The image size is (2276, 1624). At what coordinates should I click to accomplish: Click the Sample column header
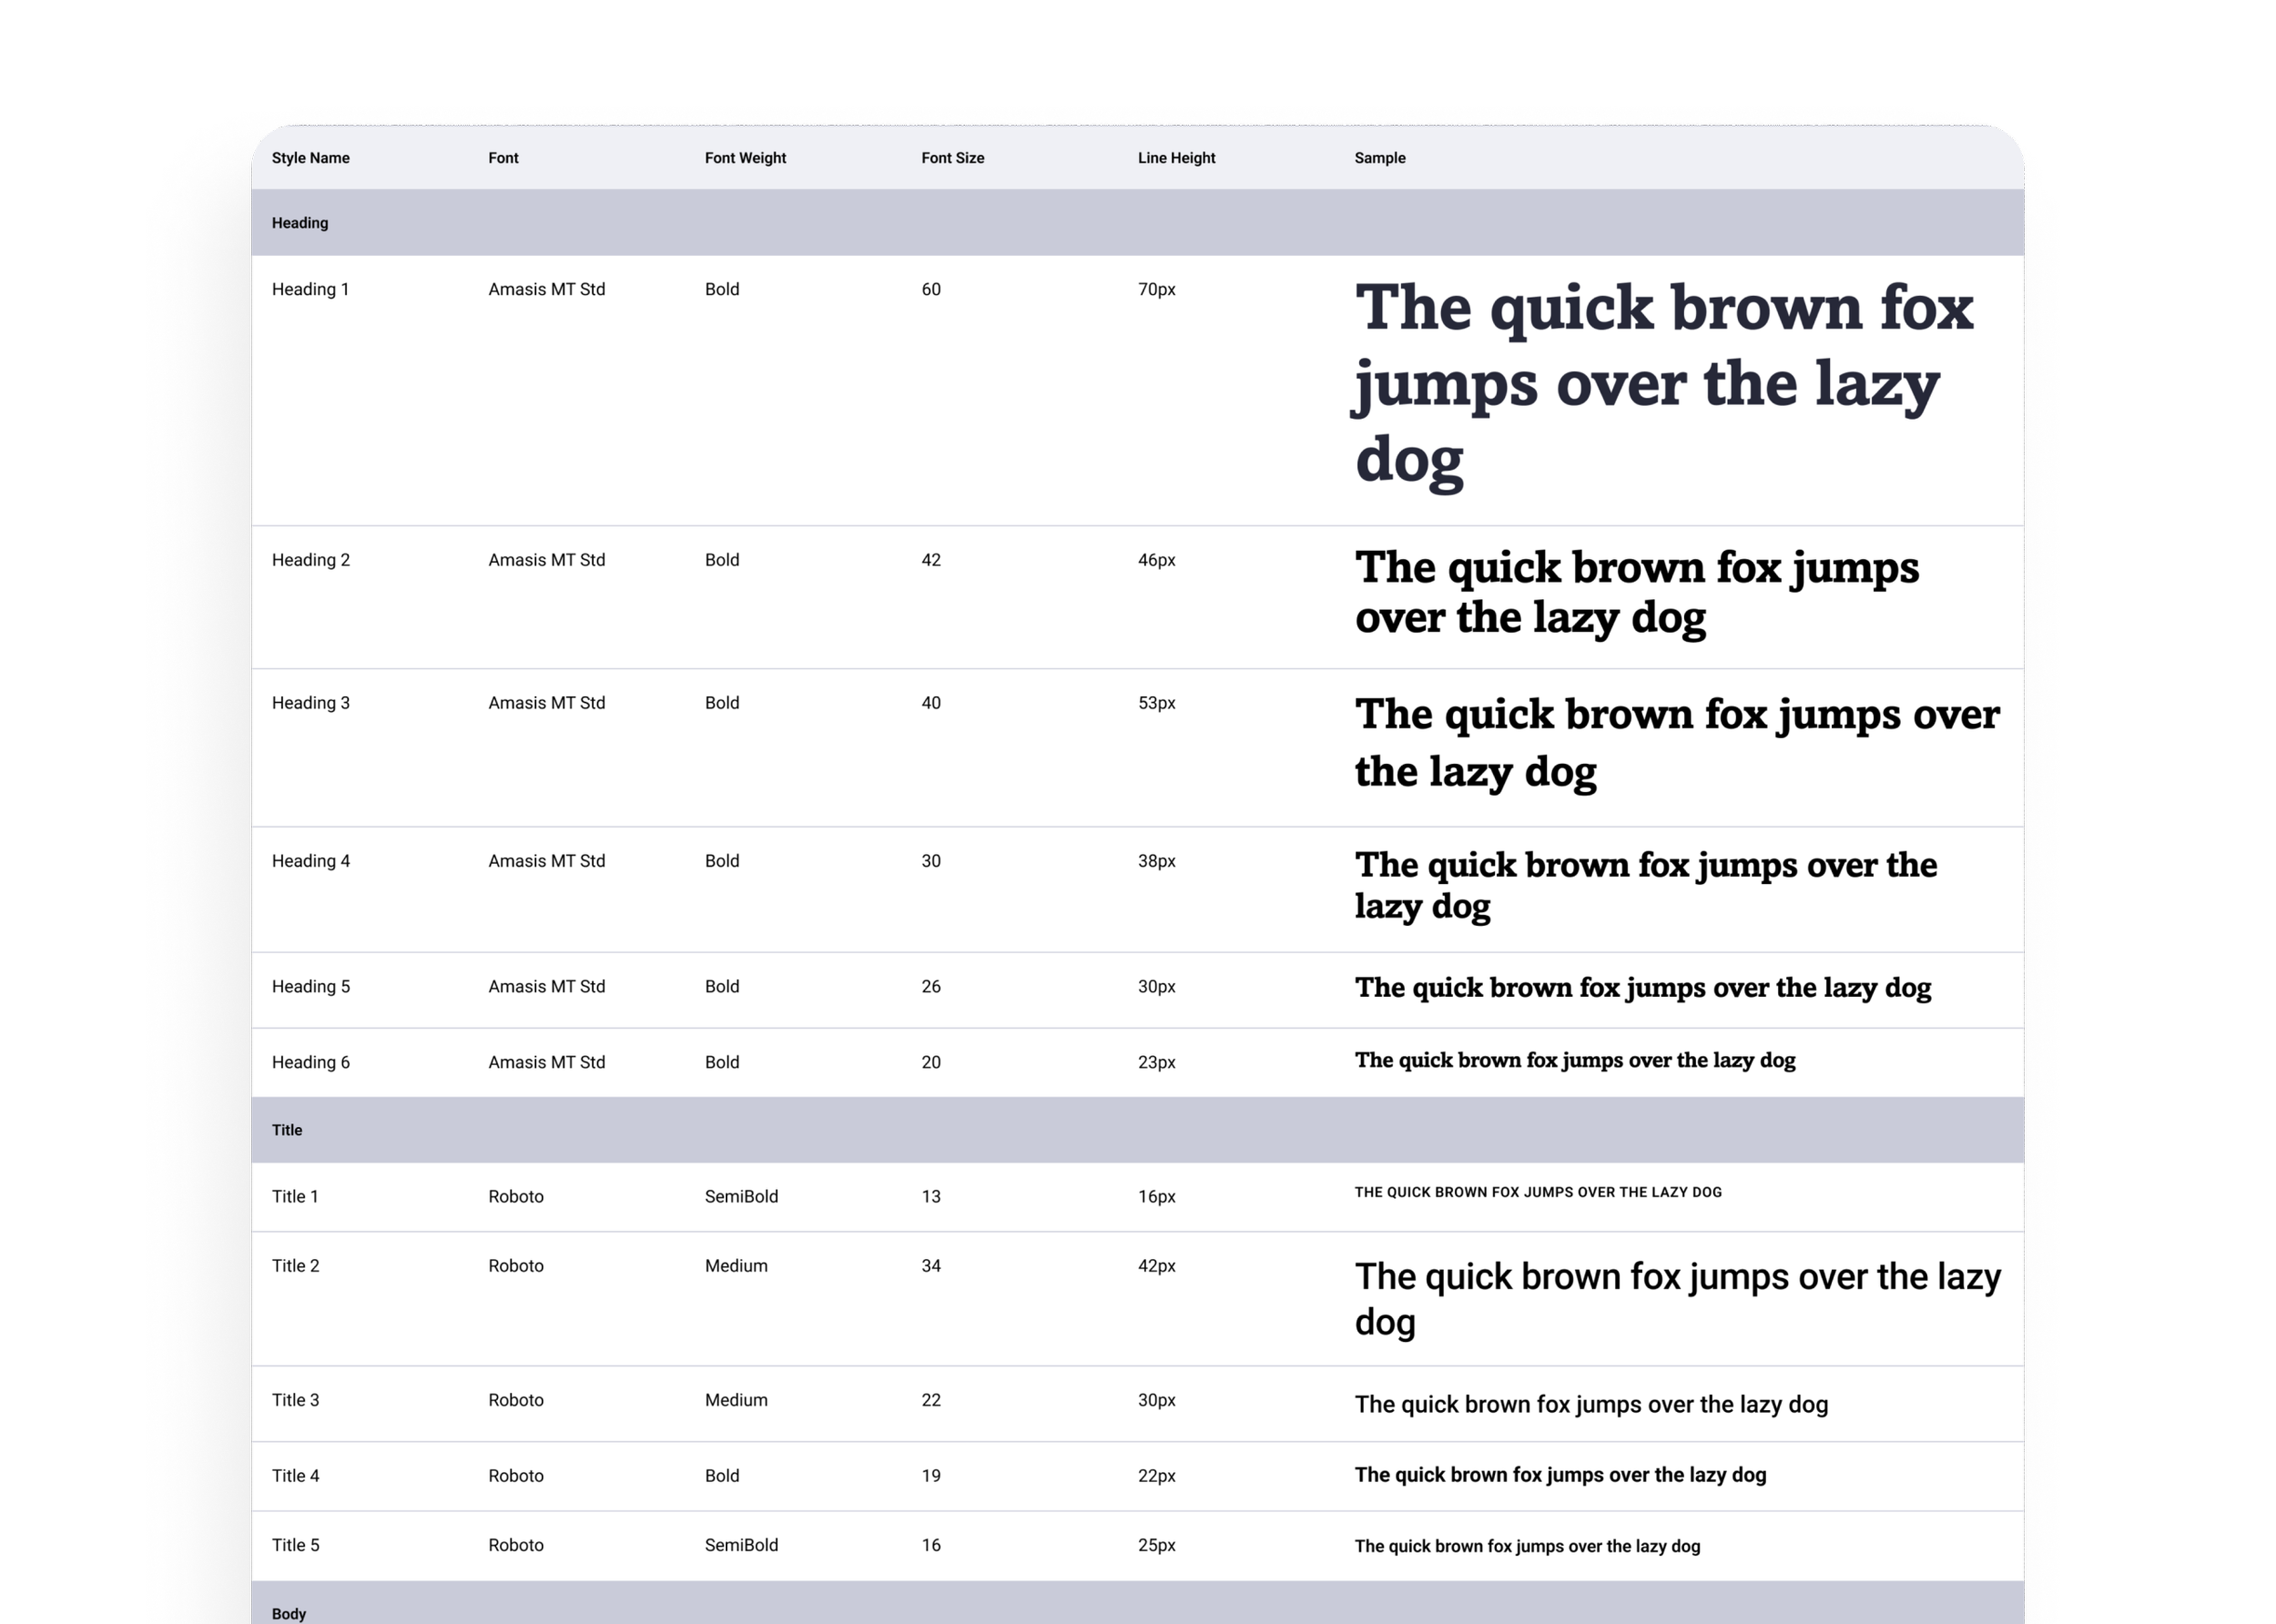pyautogui.click(x=1379, y=158)
